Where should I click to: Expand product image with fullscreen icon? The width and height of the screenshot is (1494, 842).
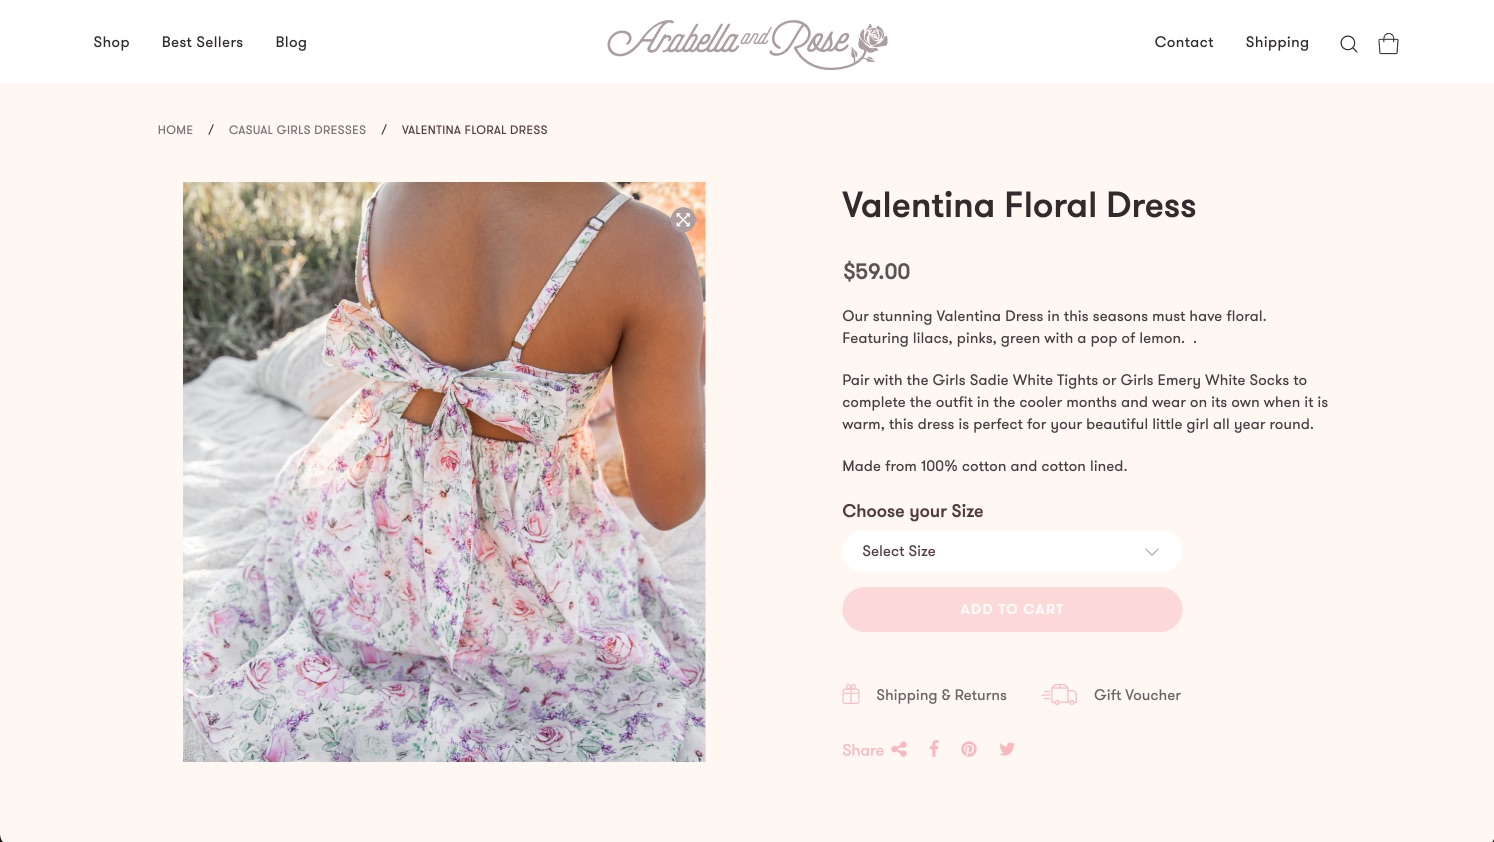coord(683,219)
